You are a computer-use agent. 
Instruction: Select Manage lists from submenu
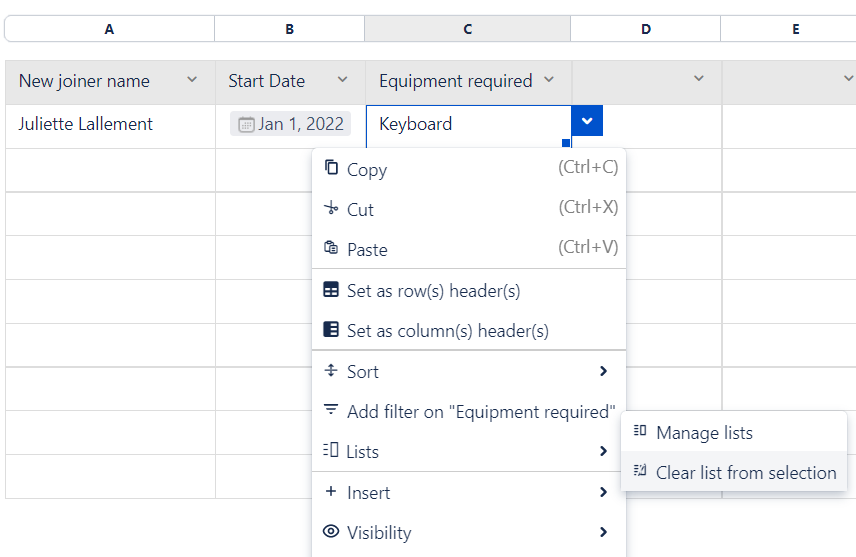tap(704, 433)
